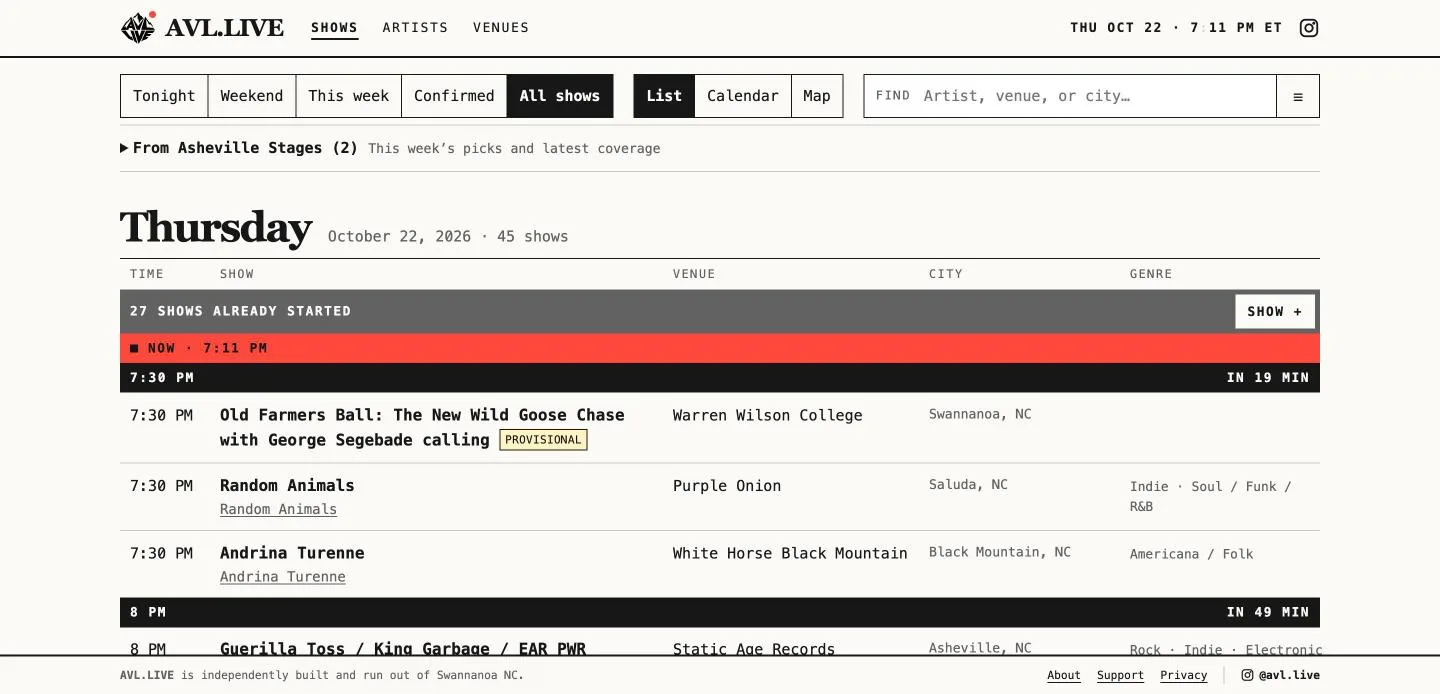Expand the 27 already-started shows with SHOW +
The height and width of the screenshot is (694, 1440).
click(x=1275, y=311)
